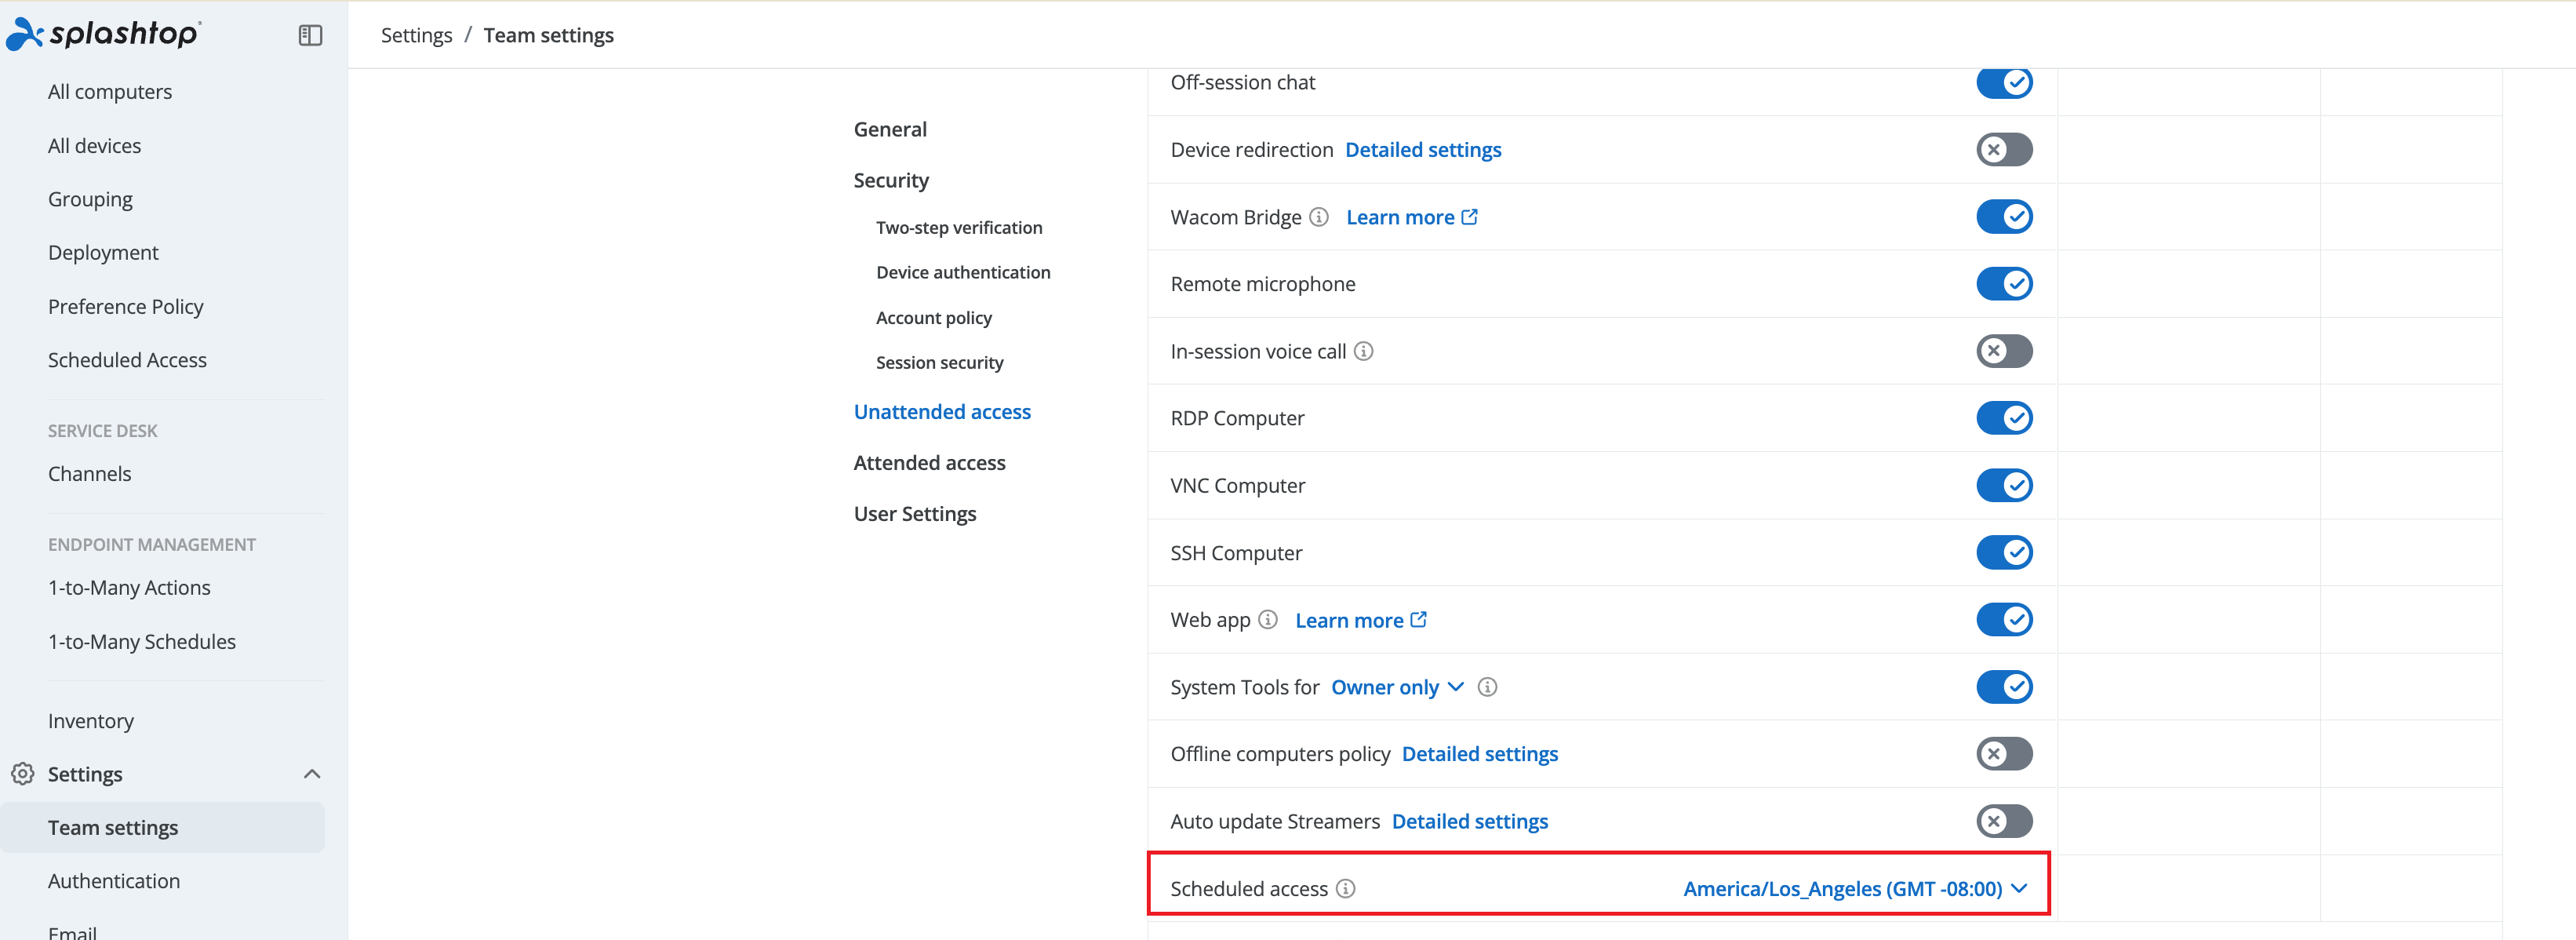Open Channels under Service Desk
This screenshot has height=940, width=2576.
[x=90, y=474]
